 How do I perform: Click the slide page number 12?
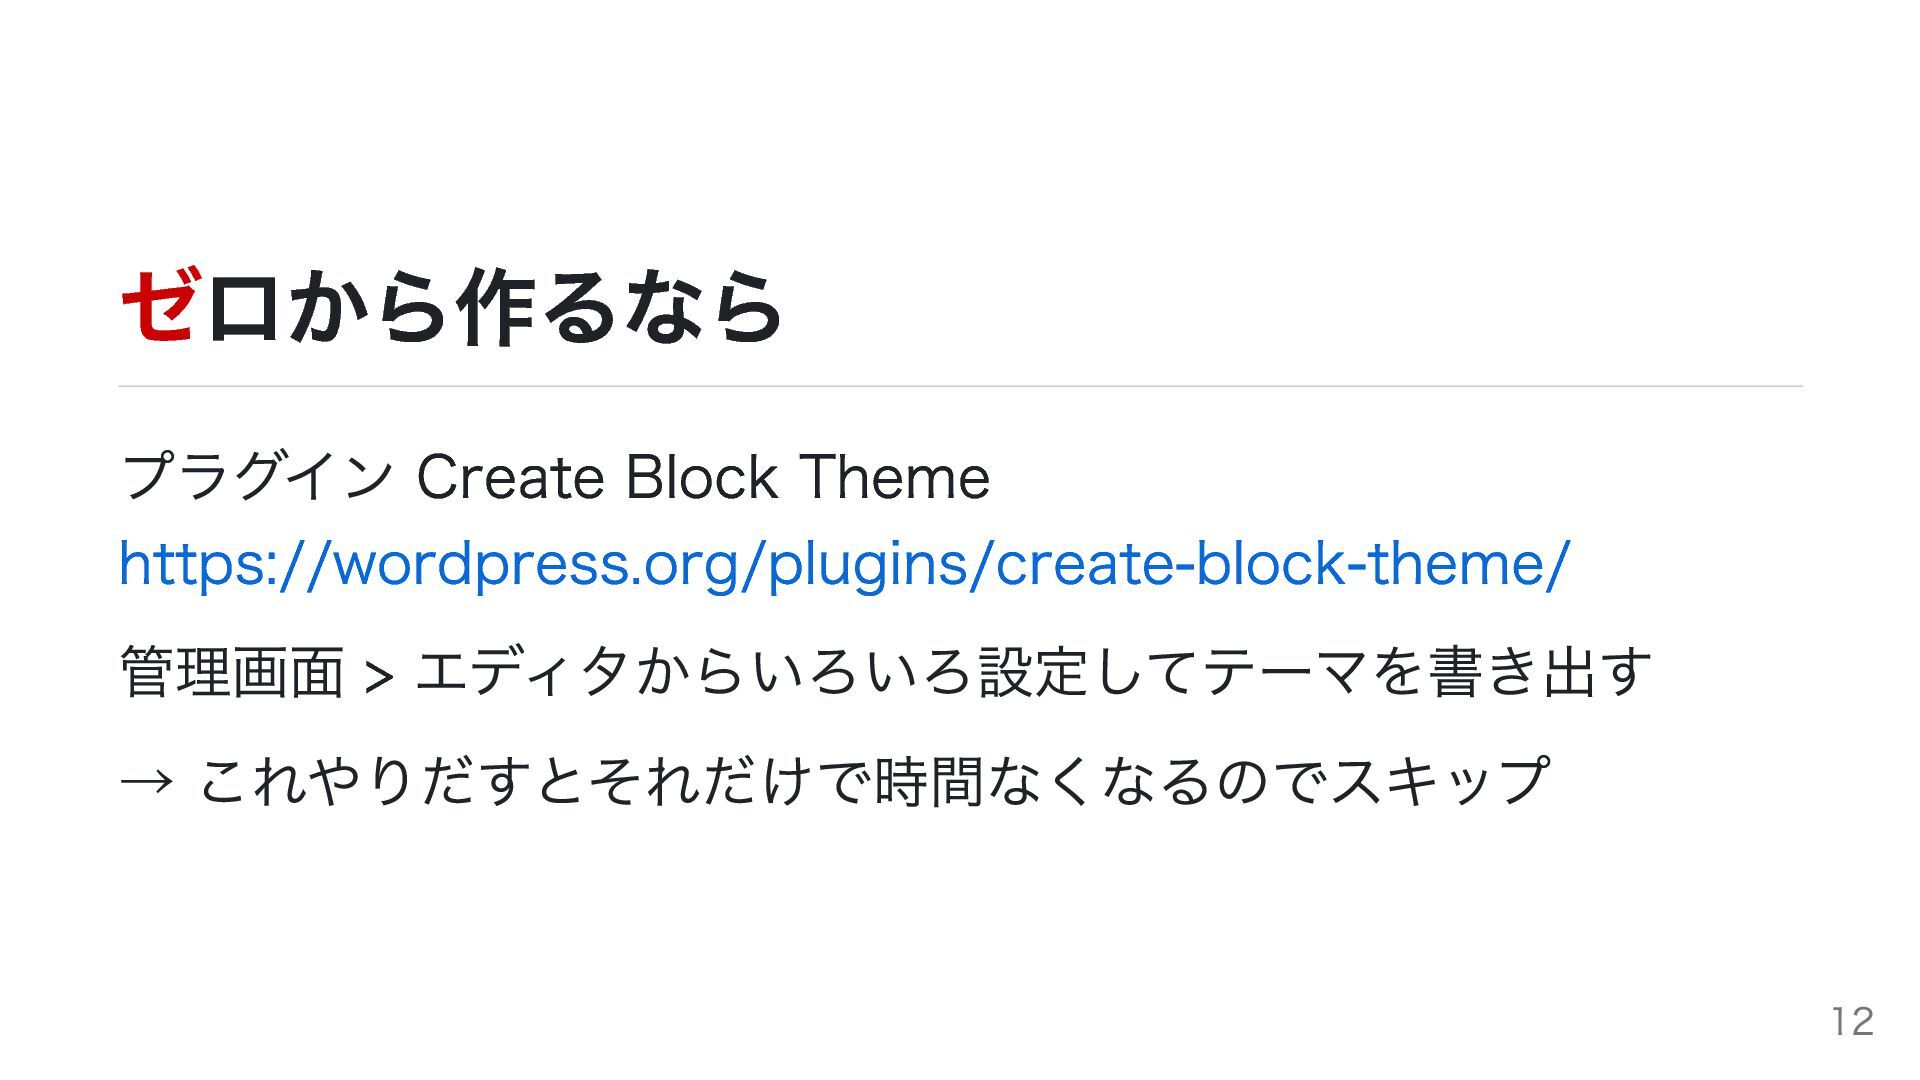1852,1021
